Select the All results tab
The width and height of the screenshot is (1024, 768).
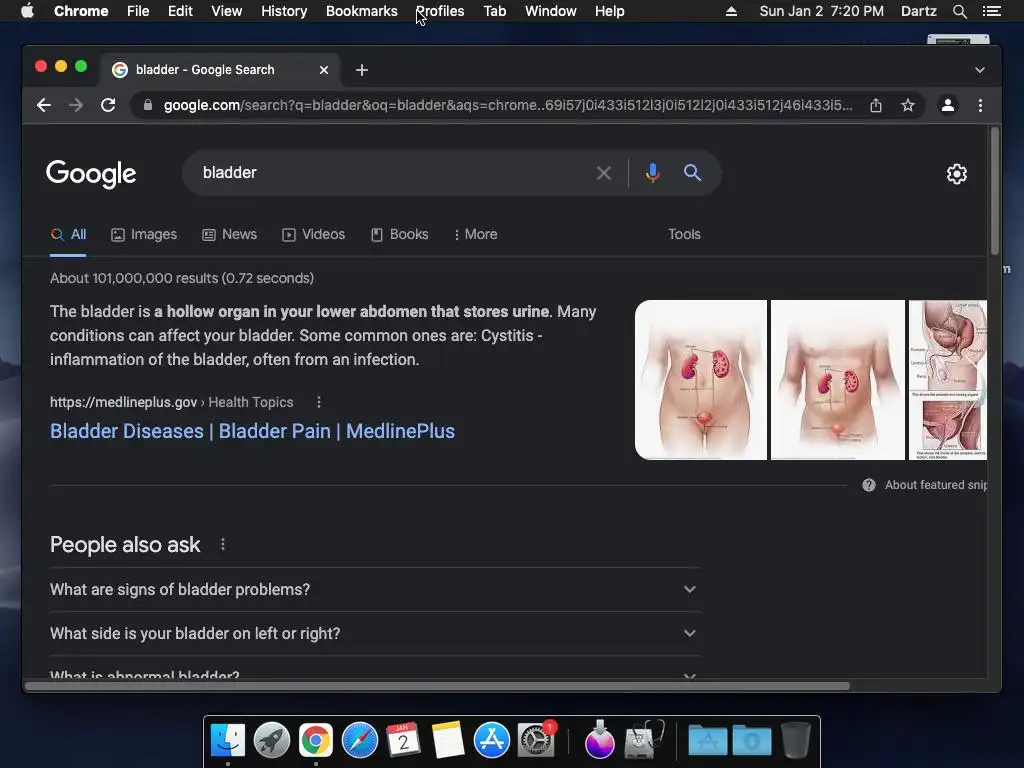pos(69,234)
